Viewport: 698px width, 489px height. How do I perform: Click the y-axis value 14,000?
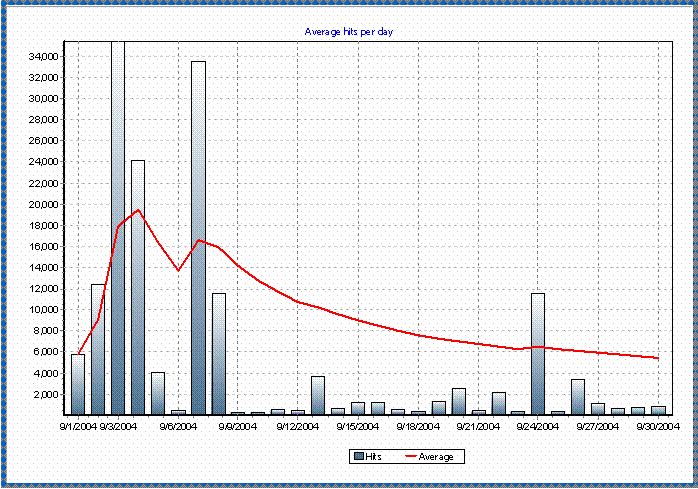pyautogui.click(x=43, y=268)
